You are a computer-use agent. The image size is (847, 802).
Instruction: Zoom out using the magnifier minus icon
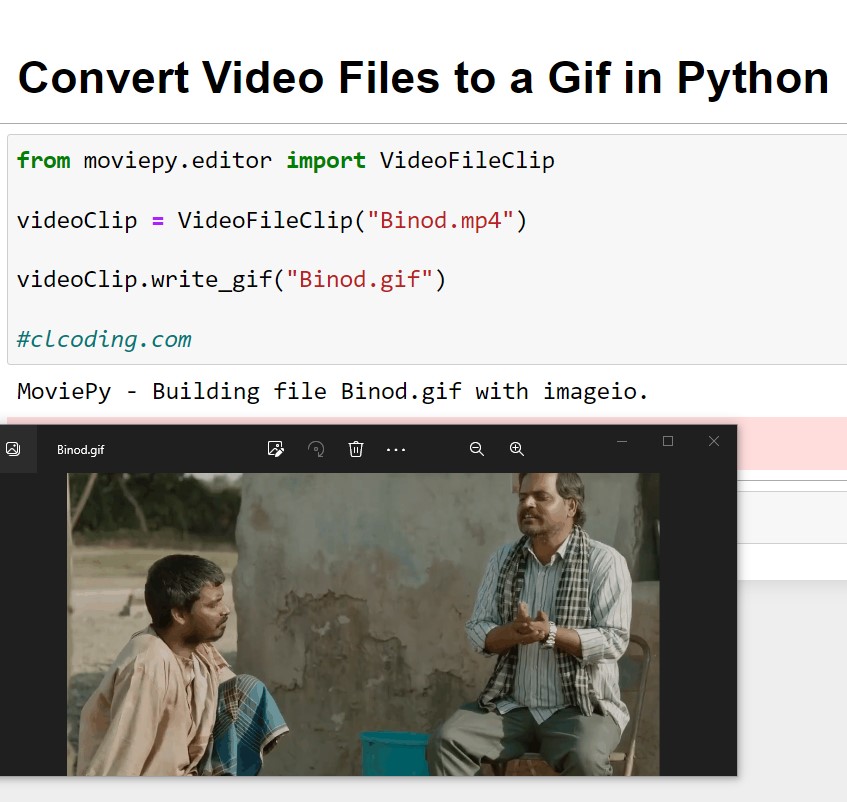476,449
